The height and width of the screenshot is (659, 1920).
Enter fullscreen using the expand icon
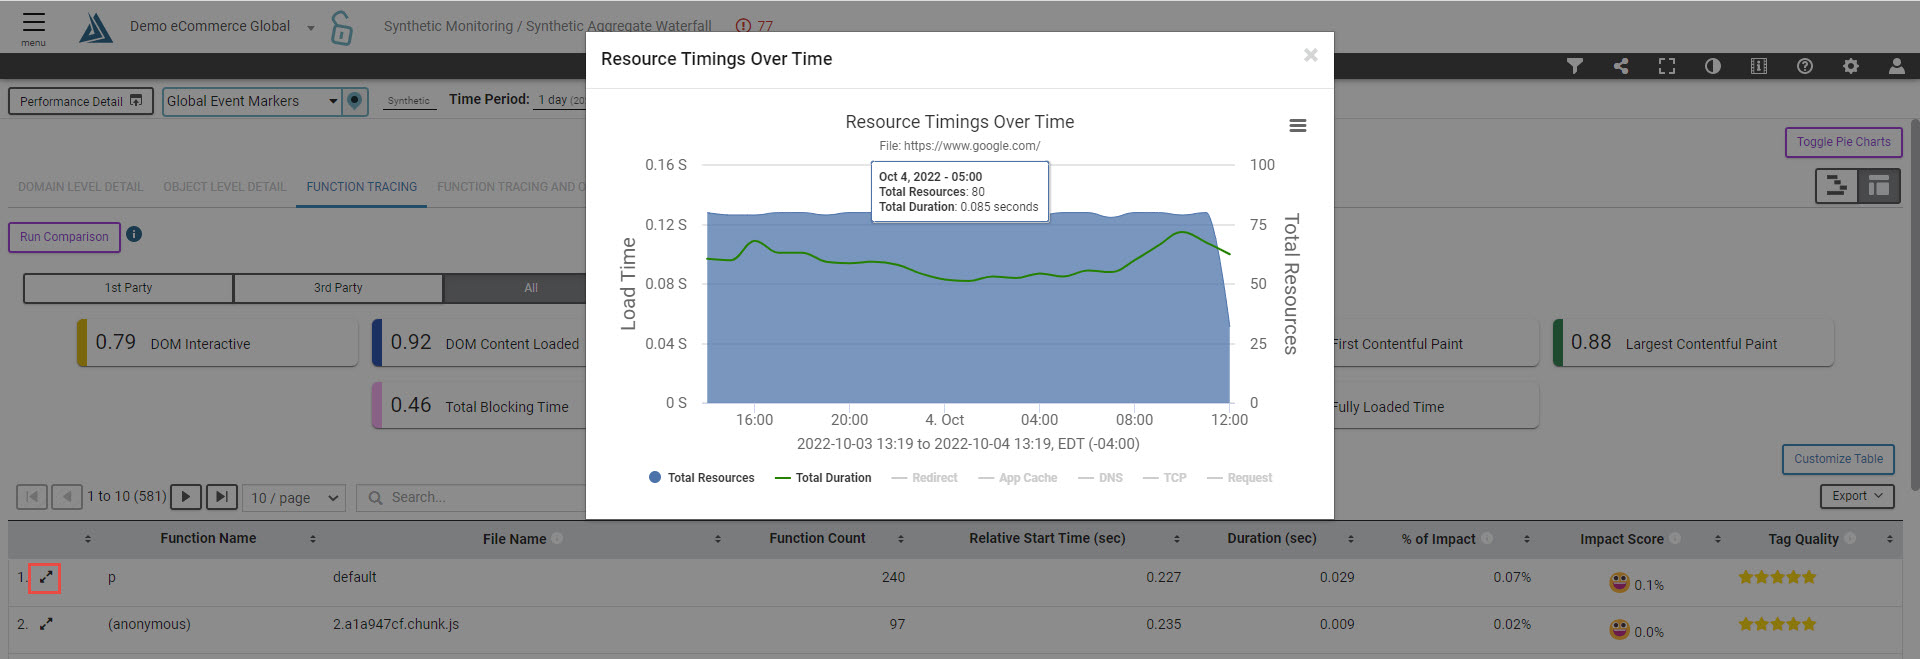(1667, 66)
